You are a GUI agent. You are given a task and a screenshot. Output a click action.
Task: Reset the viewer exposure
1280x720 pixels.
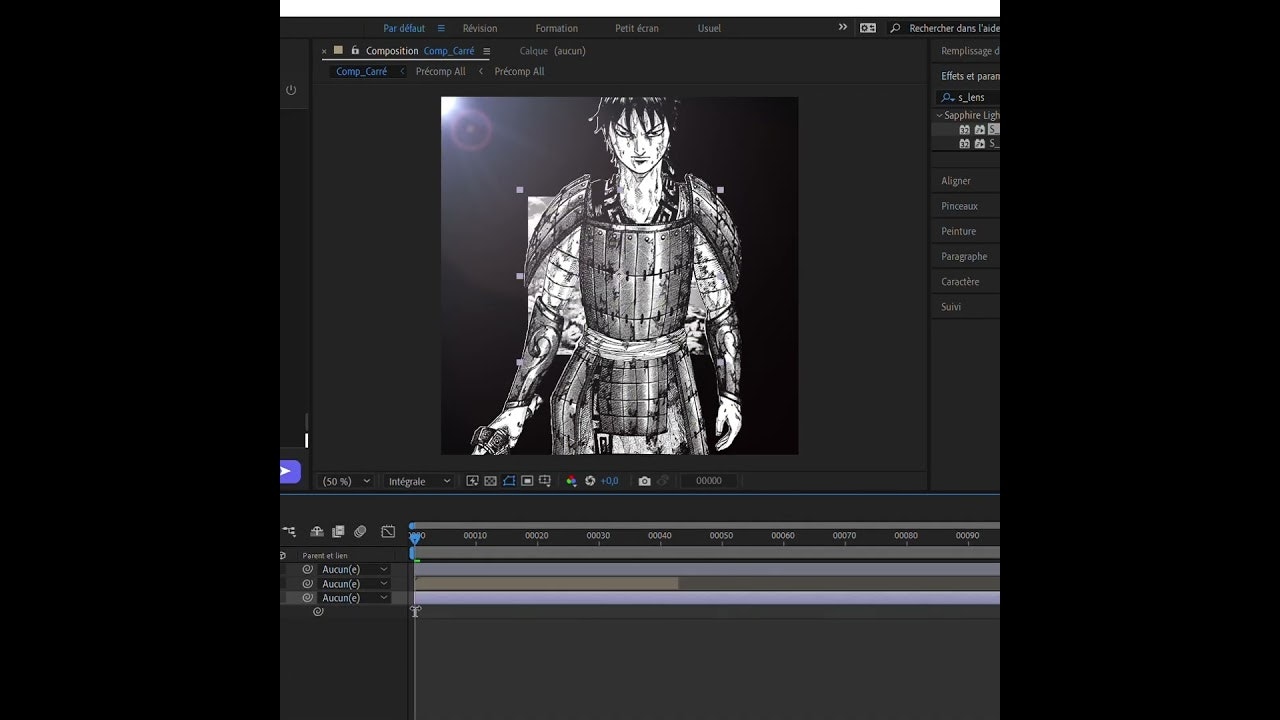(590, 481)
